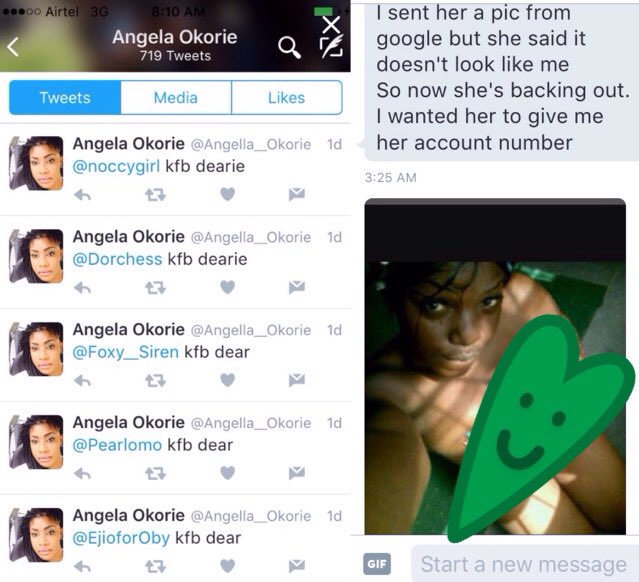Send @Pearlomo tweet via direct message icon

click(x=297, y=473)
